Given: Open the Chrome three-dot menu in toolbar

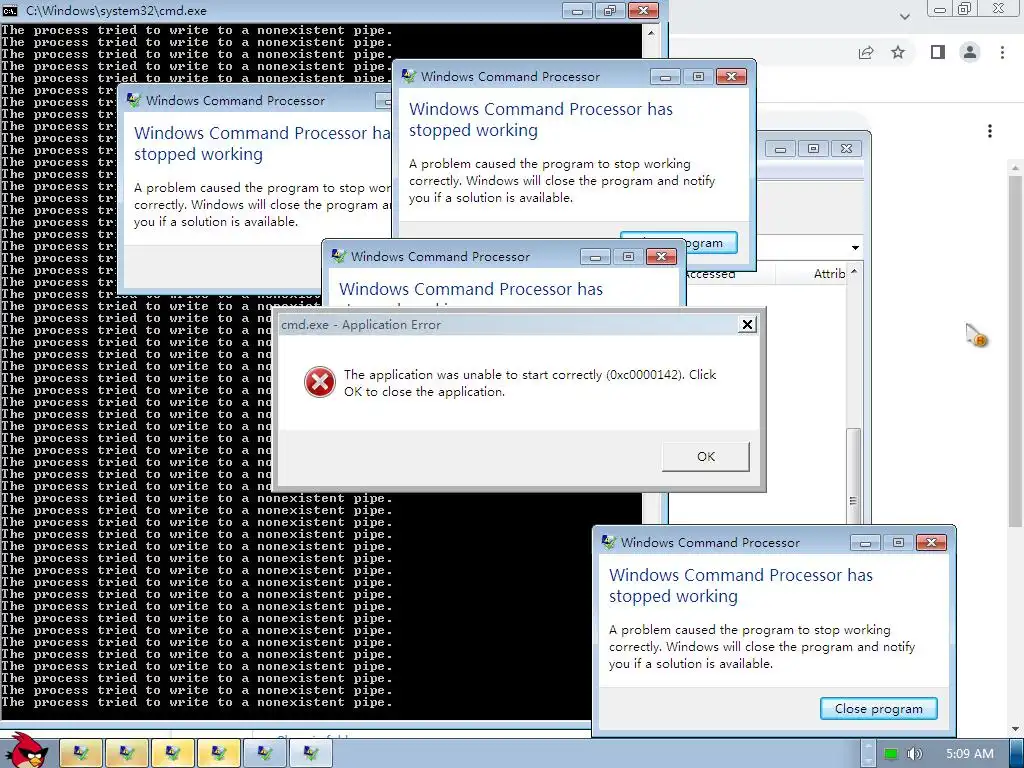Looking at the screenshot, I should (x=1002, y=52).
